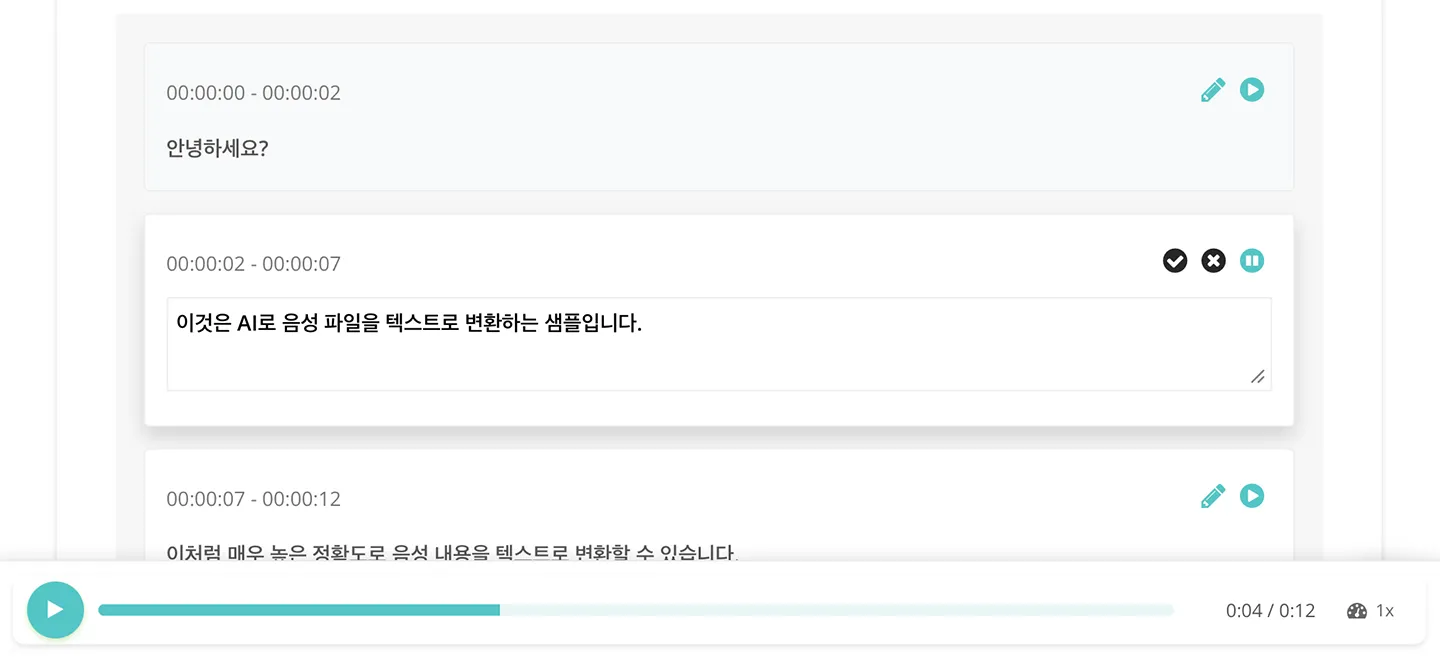Pause the 00:00:02 - 00:00:07 segment playback
The height and width of the screenshot is (657, 1440).
(x=1252, y=261)
